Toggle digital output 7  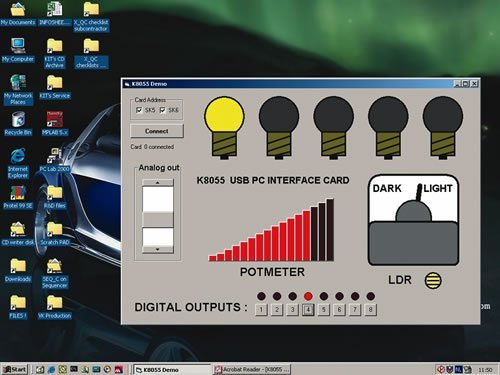[355, 310]
